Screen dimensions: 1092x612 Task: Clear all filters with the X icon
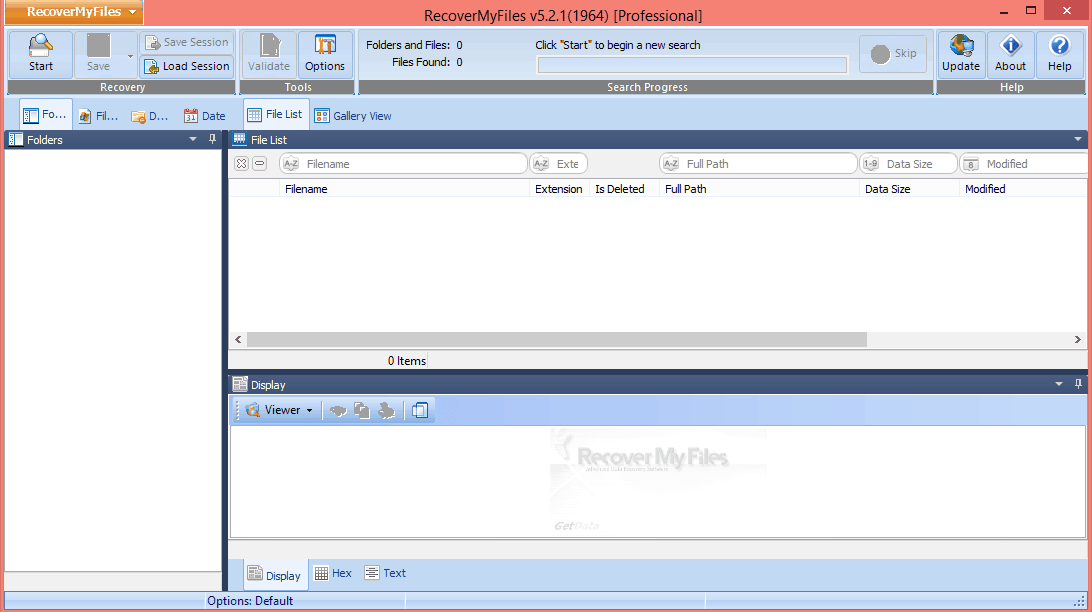241,164
